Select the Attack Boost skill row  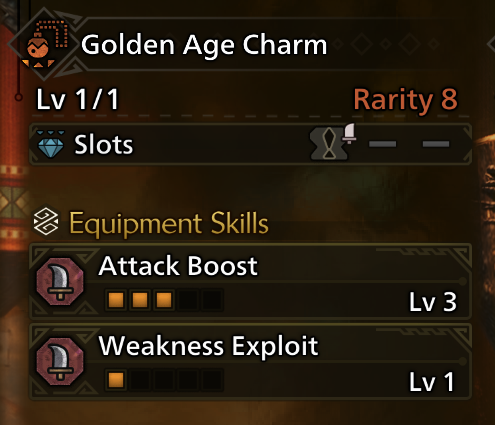250,282
